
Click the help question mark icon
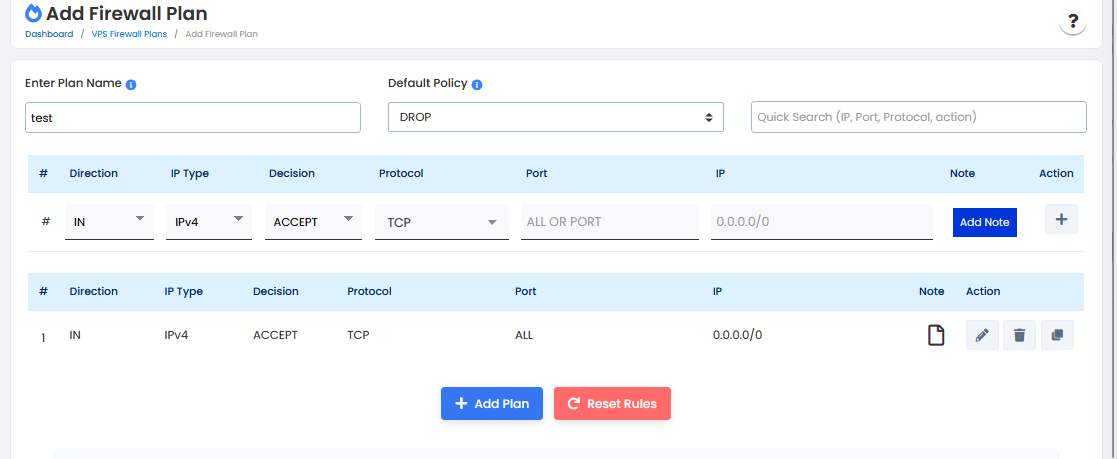click(x=1072, y=22)
